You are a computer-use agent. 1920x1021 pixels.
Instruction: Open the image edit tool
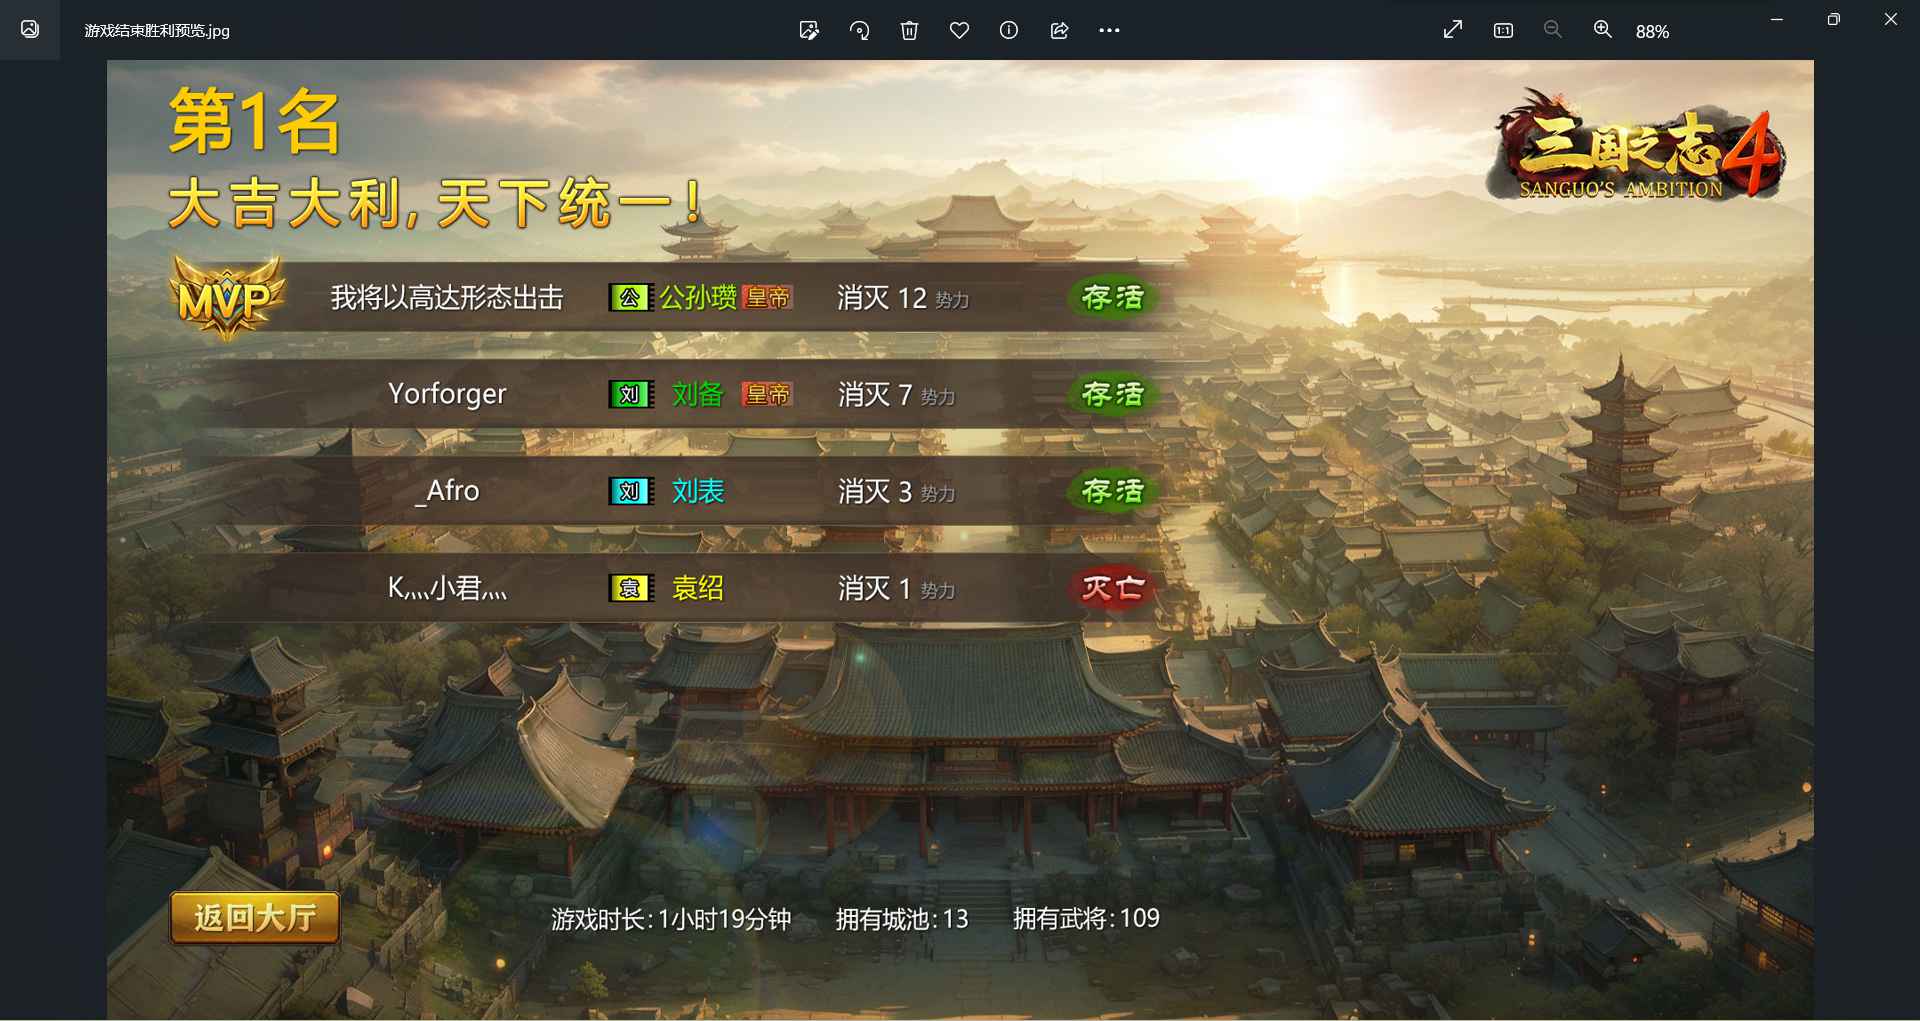pyautogui.click(x=809, y=31)
